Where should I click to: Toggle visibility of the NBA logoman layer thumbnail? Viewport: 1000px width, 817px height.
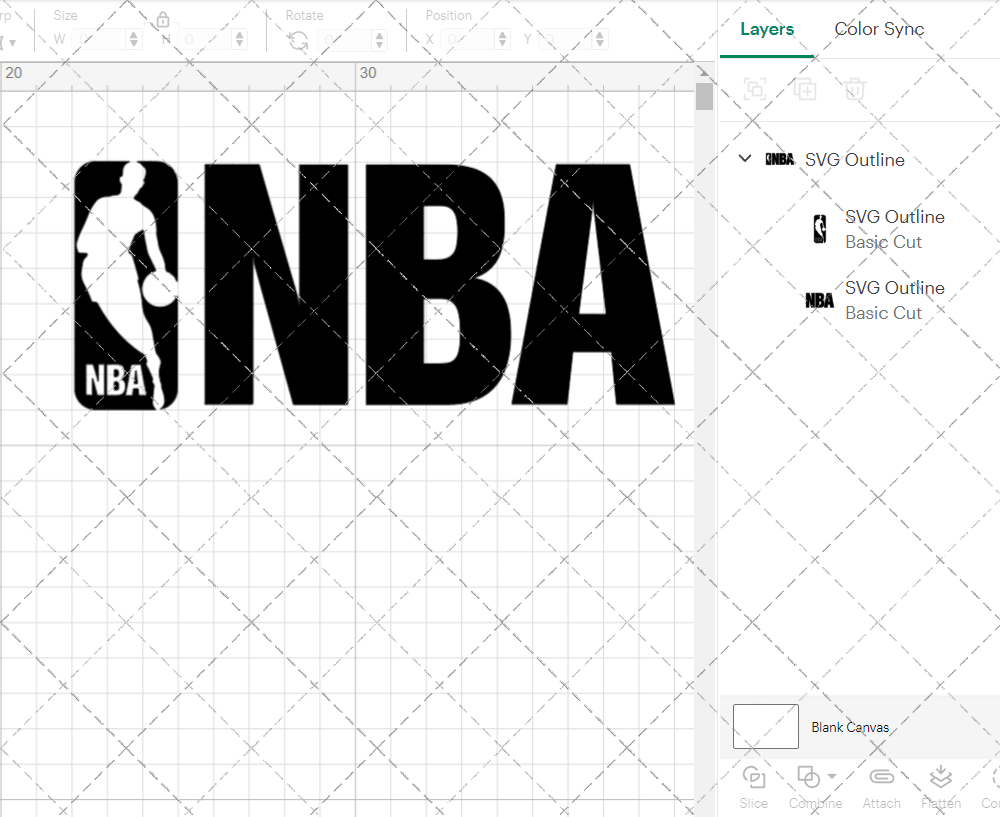(x=821, y=228)
